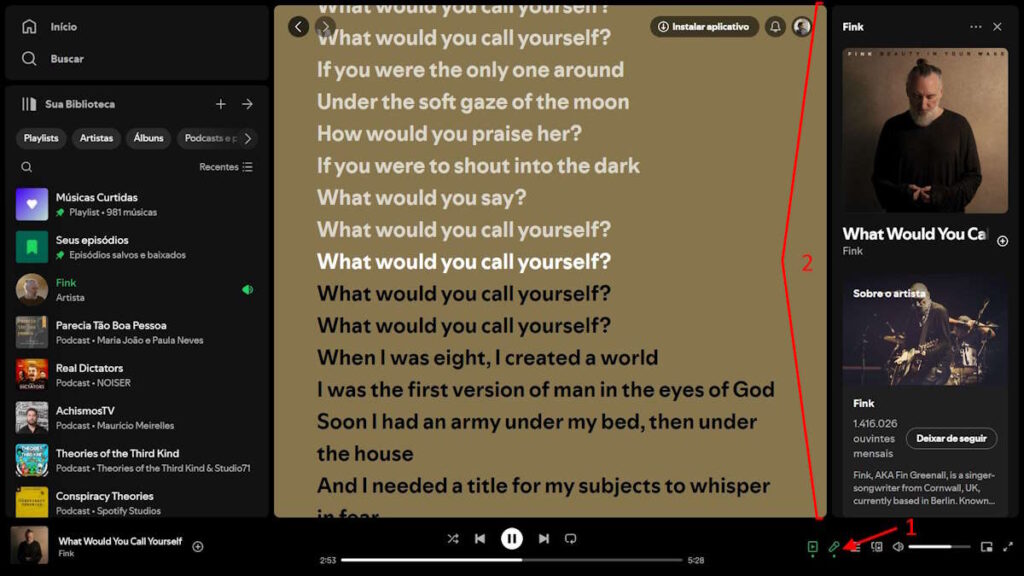Filter library by Playlists
The image size is (1024, 576).
(41, 138)
